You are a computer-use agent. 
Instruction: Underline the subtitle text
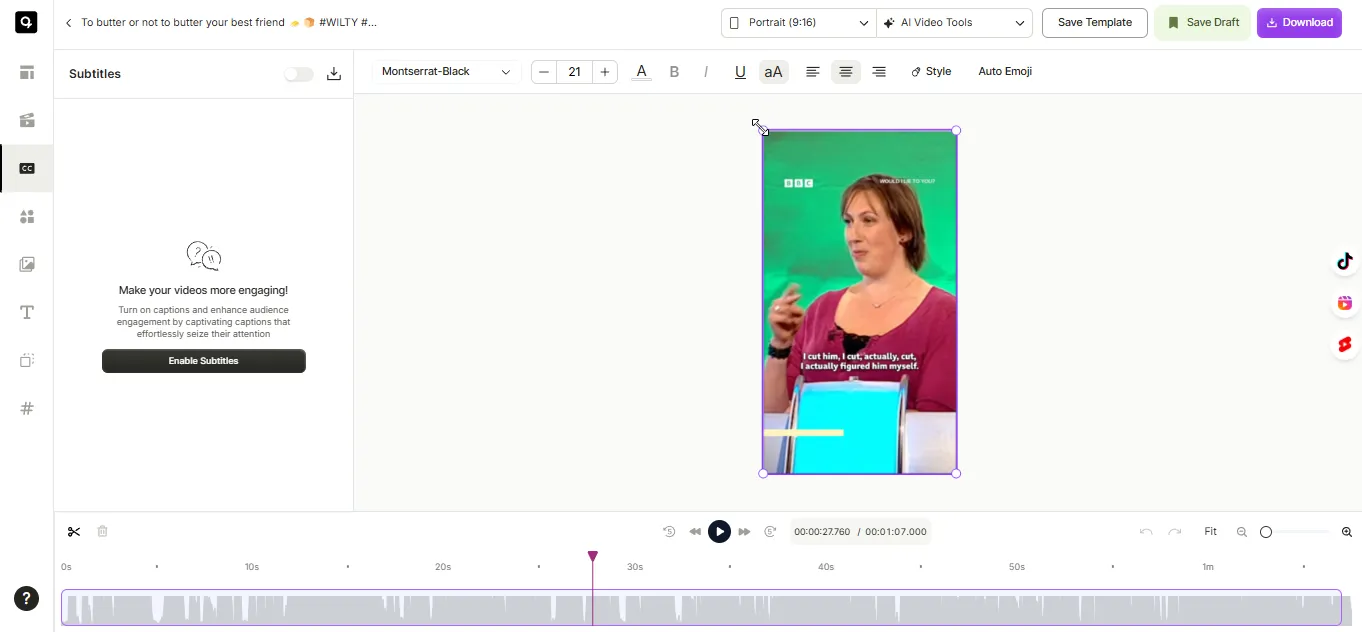point(740,72)
